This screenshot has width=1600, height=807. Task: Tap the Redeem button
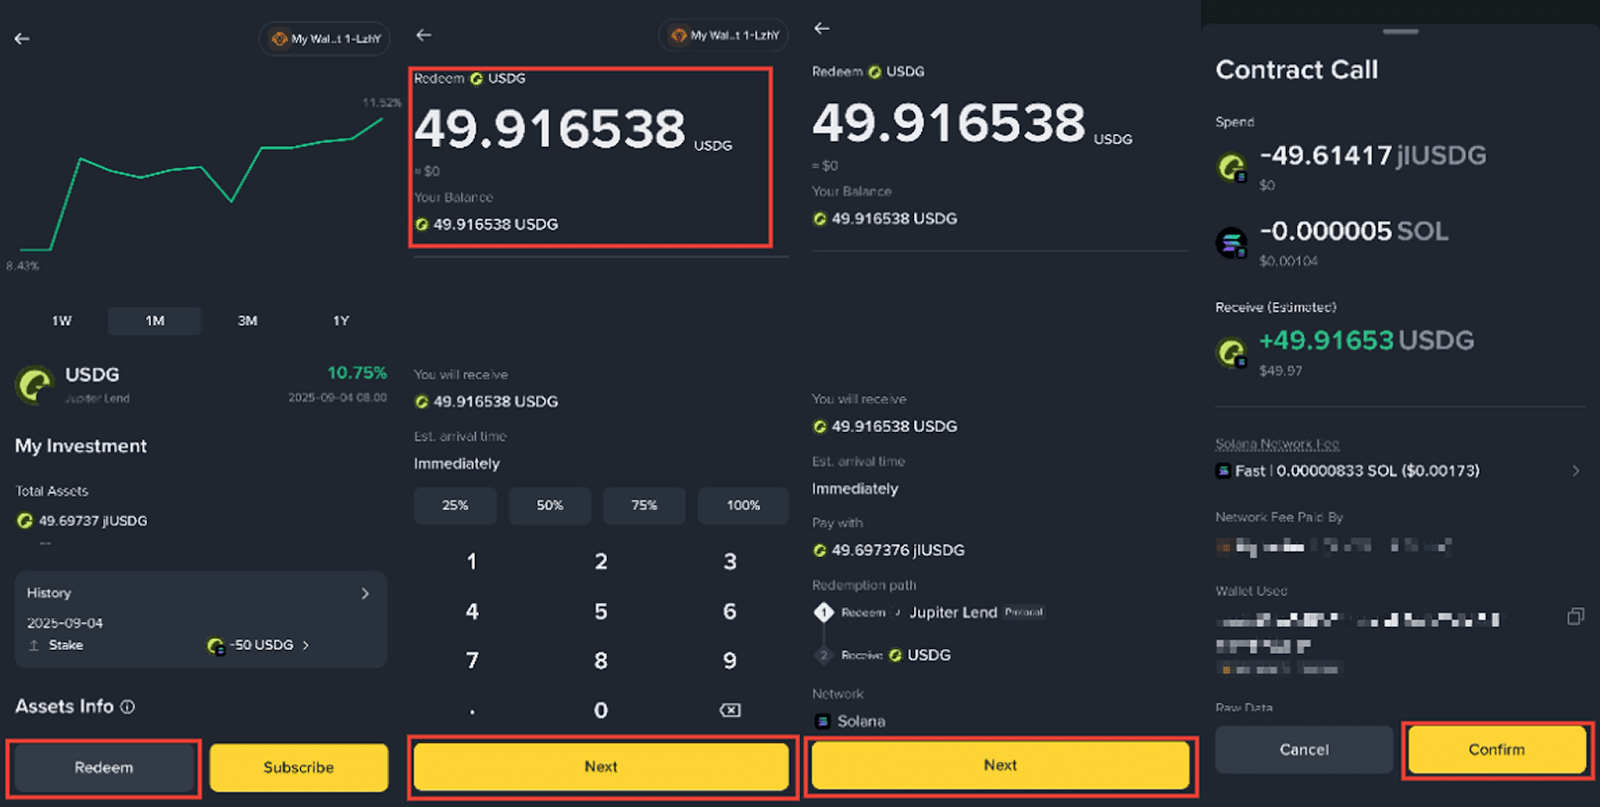[104, 768]
